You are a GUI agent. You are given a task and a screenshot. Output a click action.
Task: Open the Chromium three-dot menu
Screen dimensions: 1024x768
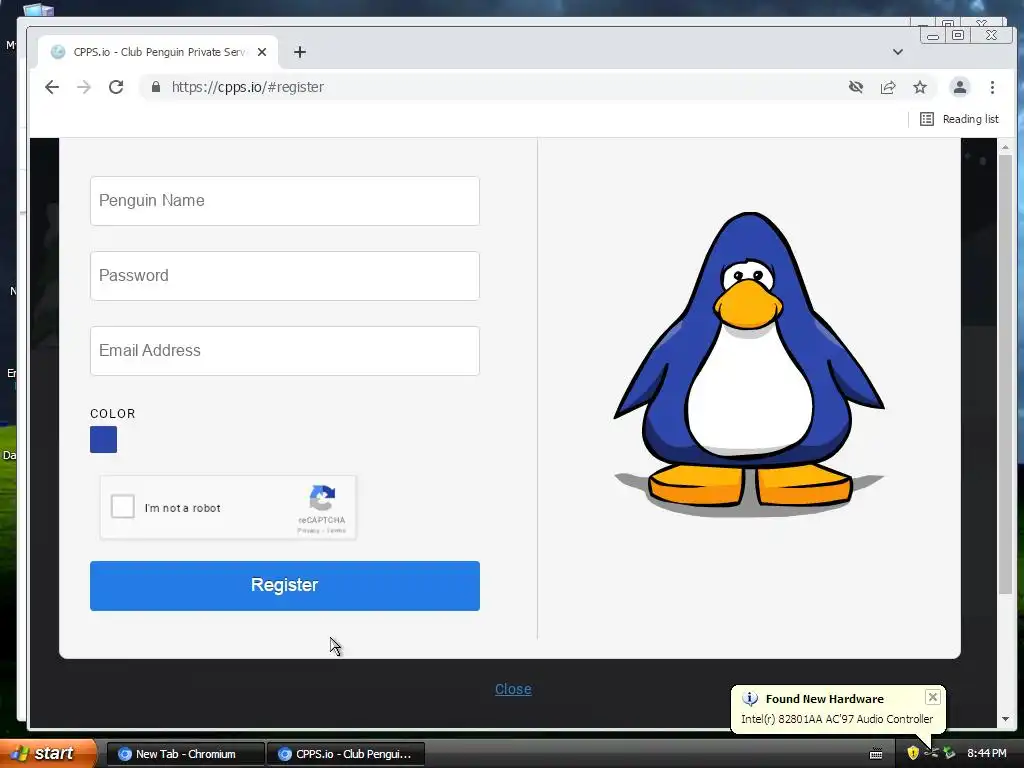(x=992, y=87)
